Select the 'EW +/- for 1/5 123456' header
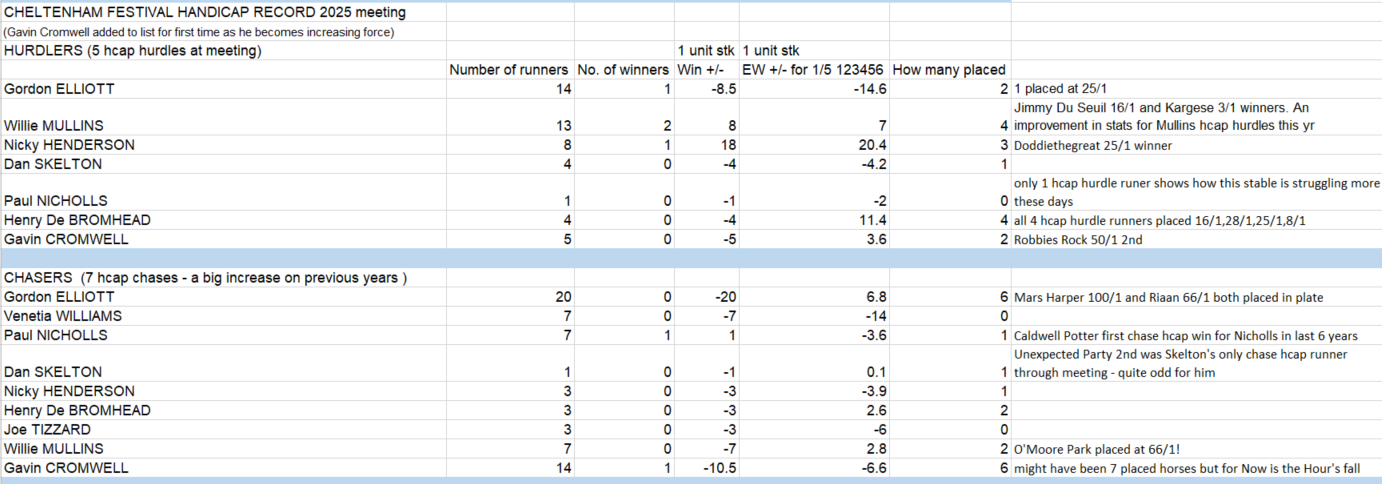This screenshot has height=484, width=1382. pyautogui.click(x=812, y=70)
